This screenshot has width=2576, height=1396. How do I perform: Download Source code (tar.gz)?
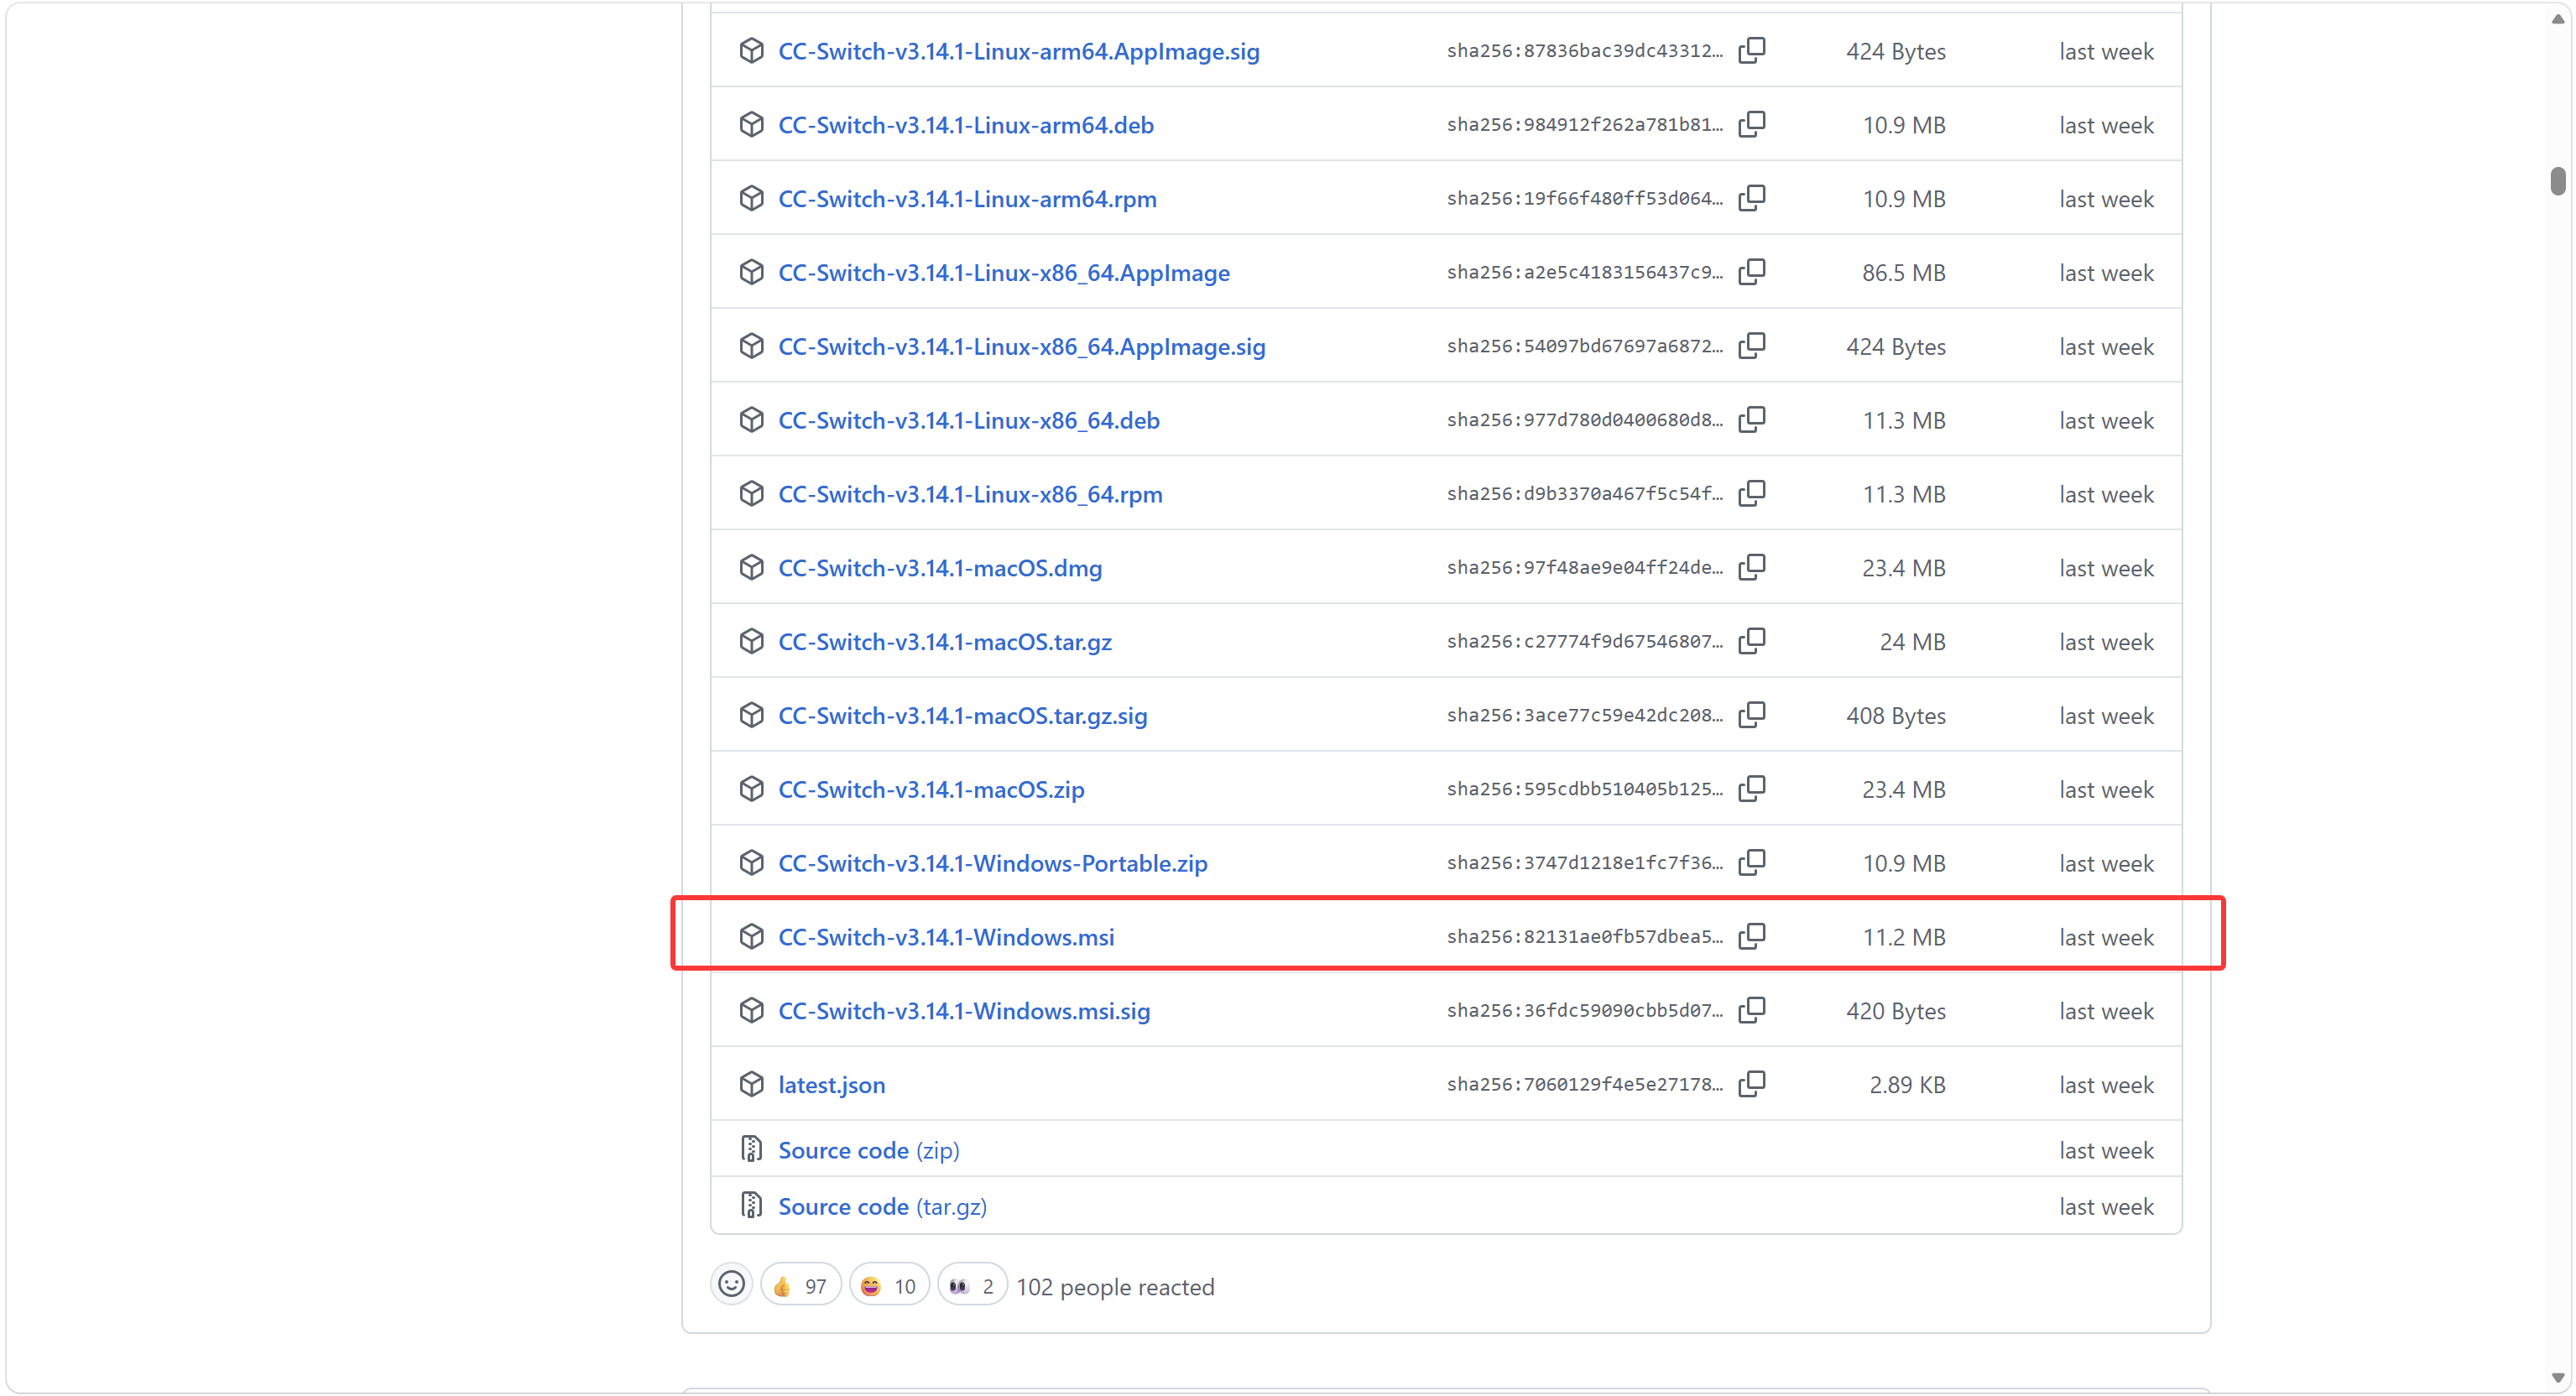883,1207
